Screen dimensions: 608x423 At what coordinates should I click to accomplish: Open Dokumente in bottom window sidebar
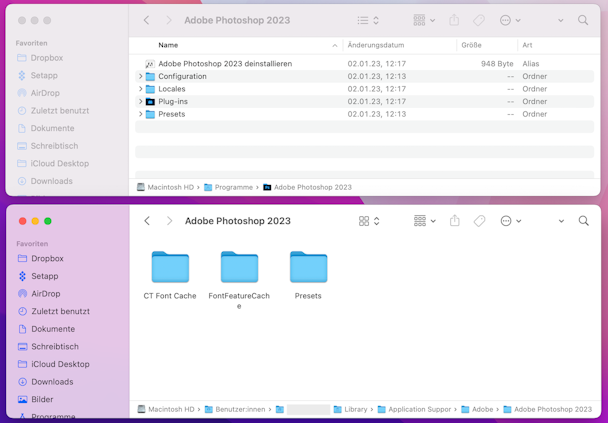pyautogui.click(x=46, y=329)
